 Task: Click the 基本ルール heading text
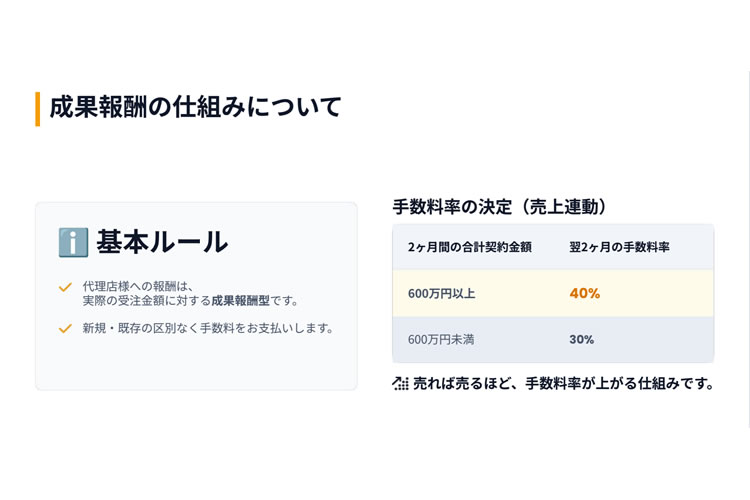coord(162,242)
